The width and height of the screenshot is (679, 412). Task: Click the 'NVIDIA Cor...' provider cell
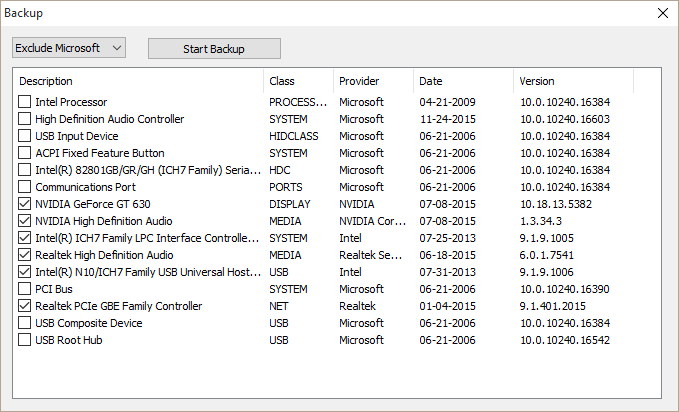(x=372, y=221)
